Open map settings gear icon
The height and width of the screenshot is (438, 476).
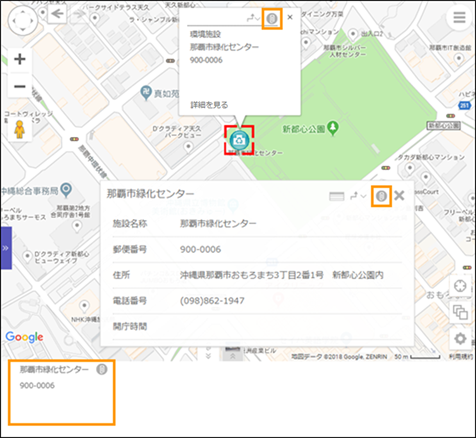point(460,339)
